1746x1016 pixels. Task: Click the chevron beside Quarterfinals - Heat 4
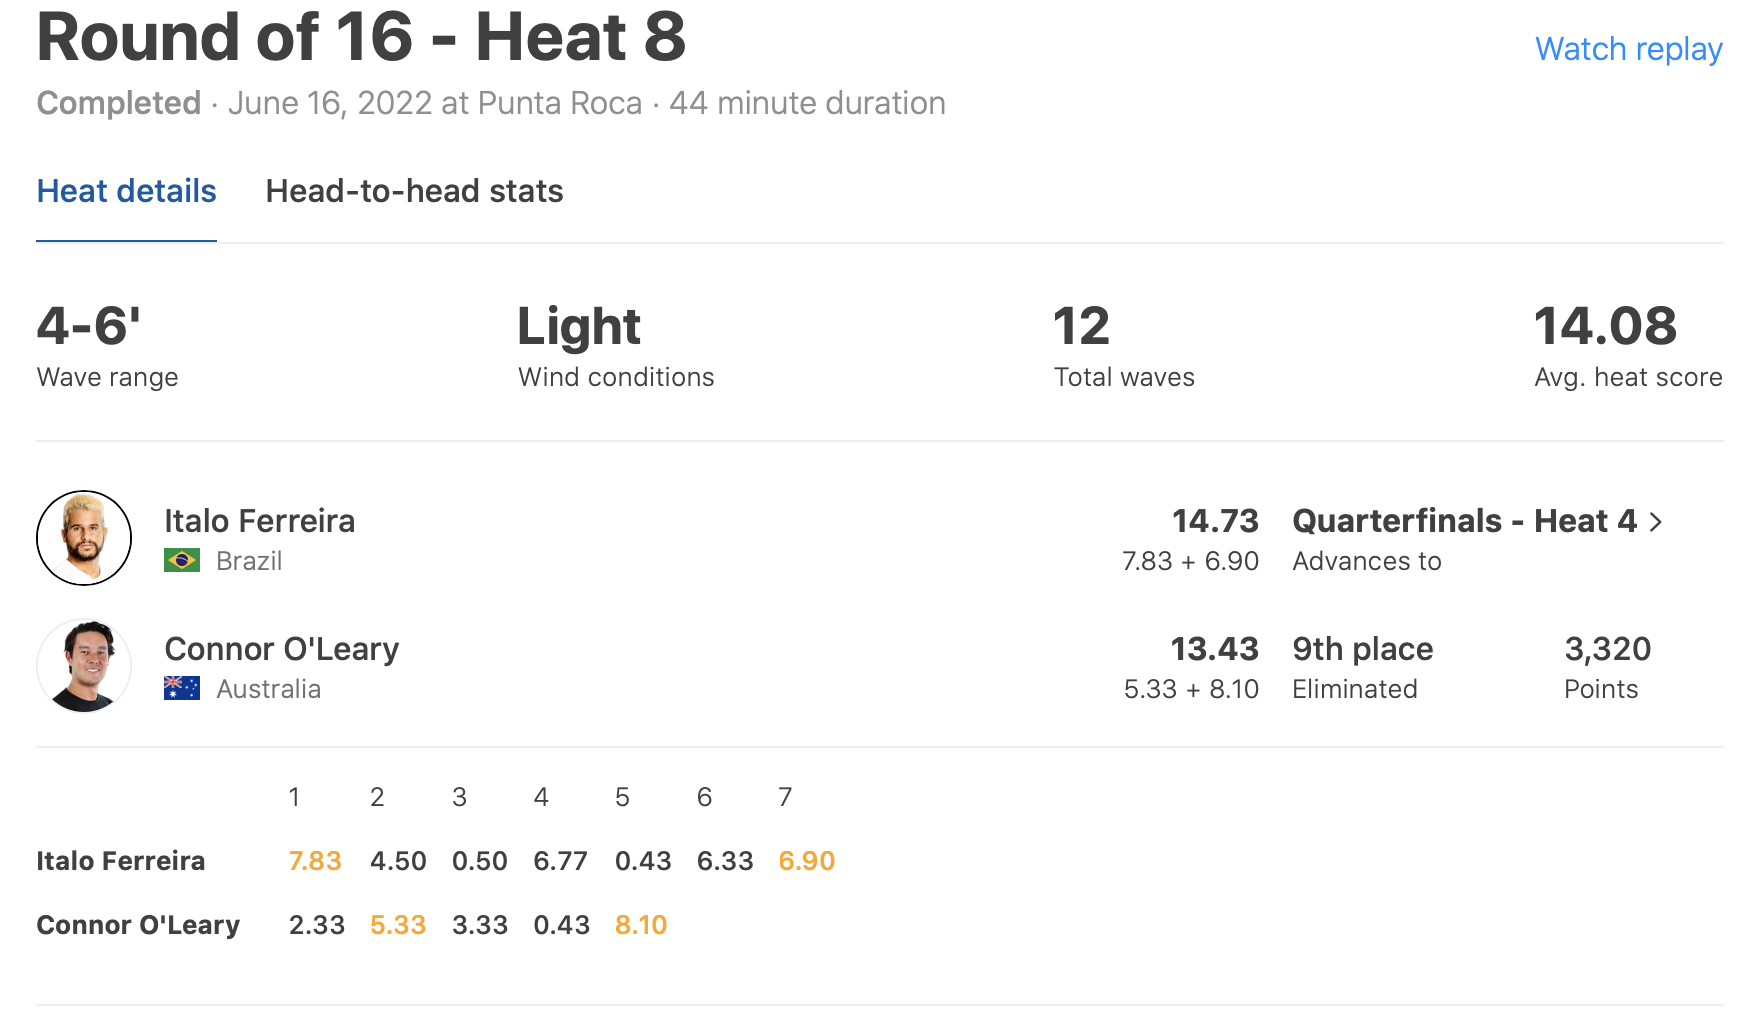[1656, 522]
